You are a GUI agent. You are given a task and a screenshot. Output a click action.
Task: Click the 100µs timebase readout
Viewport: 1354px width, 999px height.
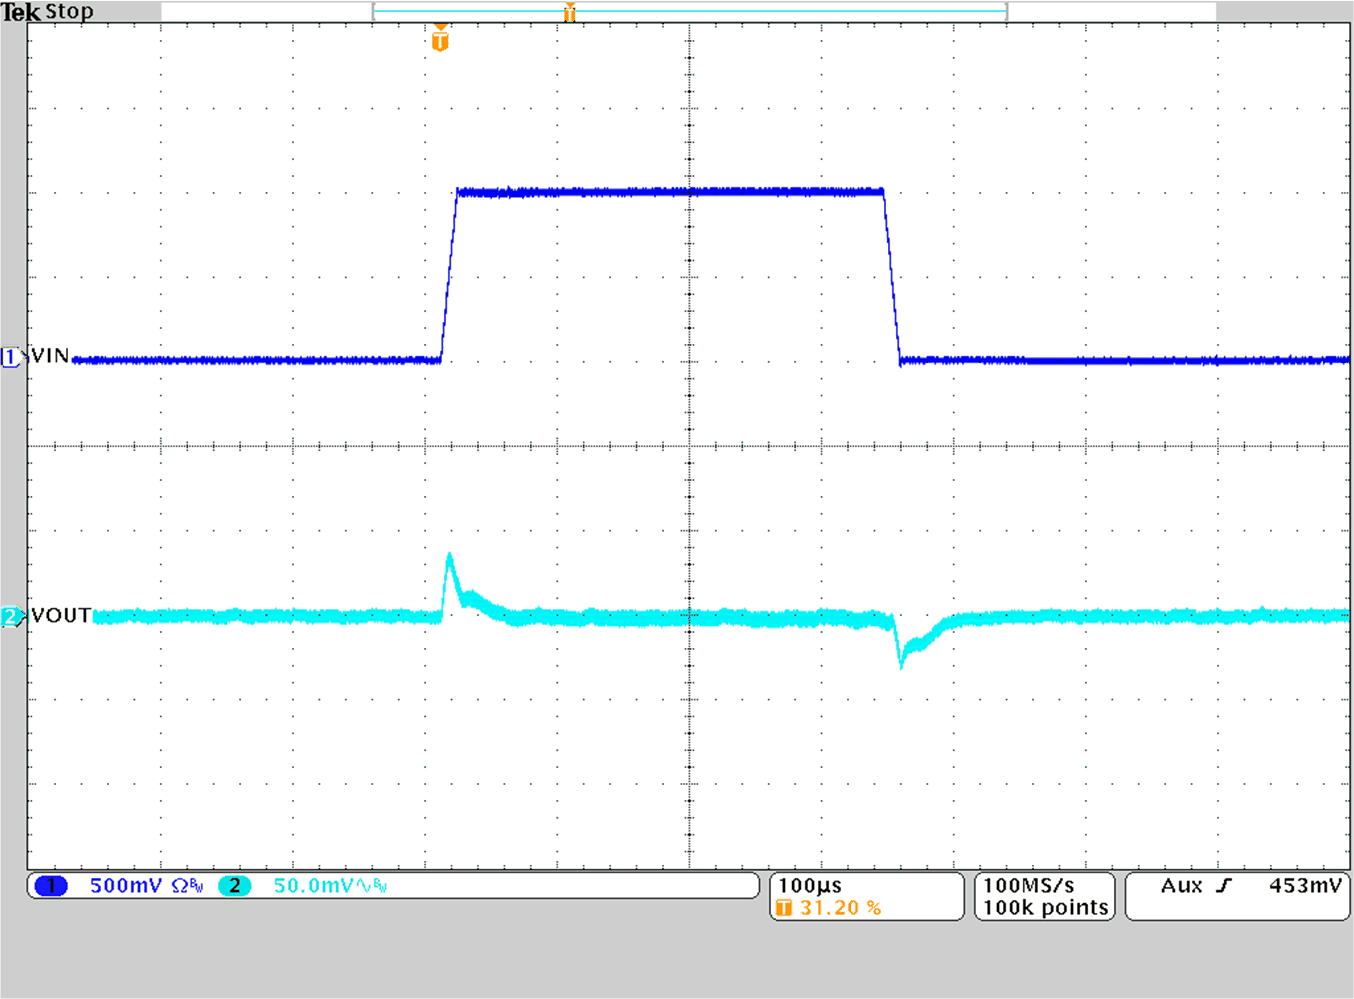pos(810,885)
